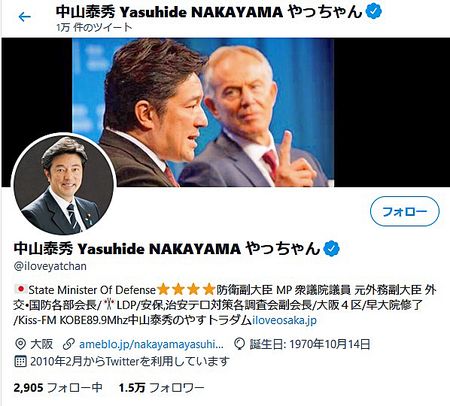Open the ameblo.jp/nakayamayasuhi... website link
The image size is (450, 406).
[151, 344]
